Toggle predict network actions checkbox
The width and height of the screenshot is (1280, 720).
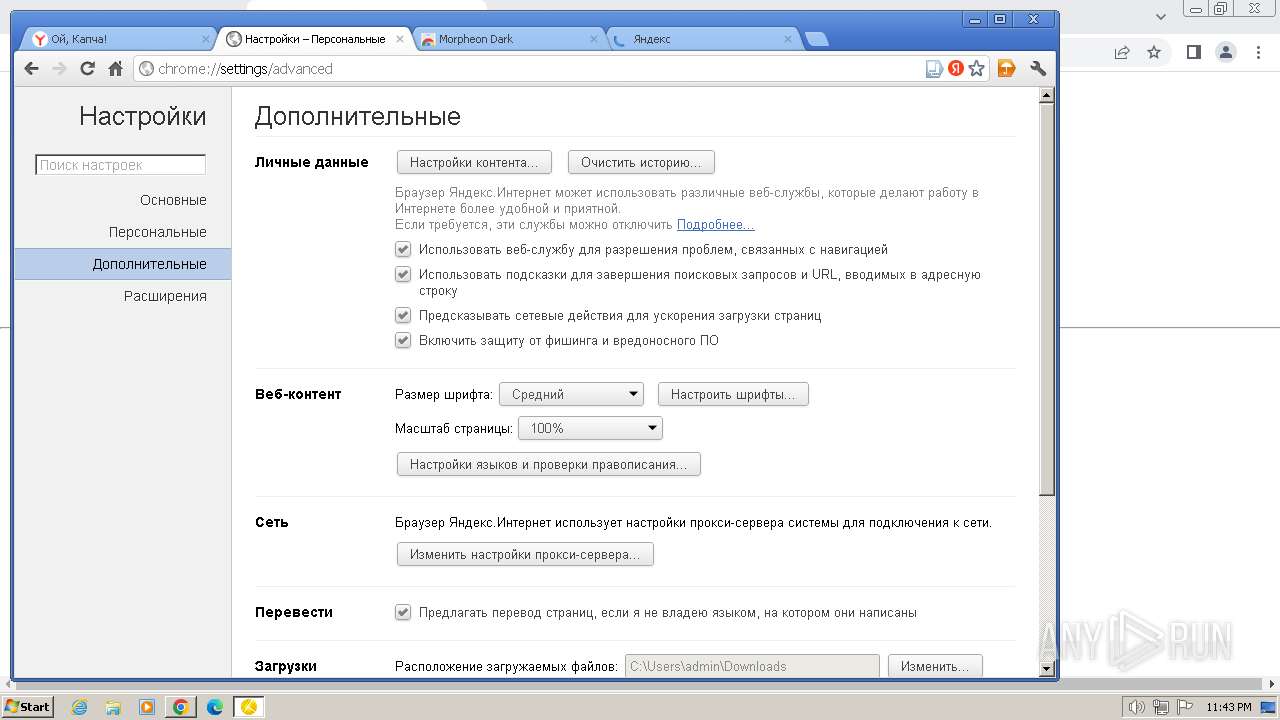(x=403, y=315)
